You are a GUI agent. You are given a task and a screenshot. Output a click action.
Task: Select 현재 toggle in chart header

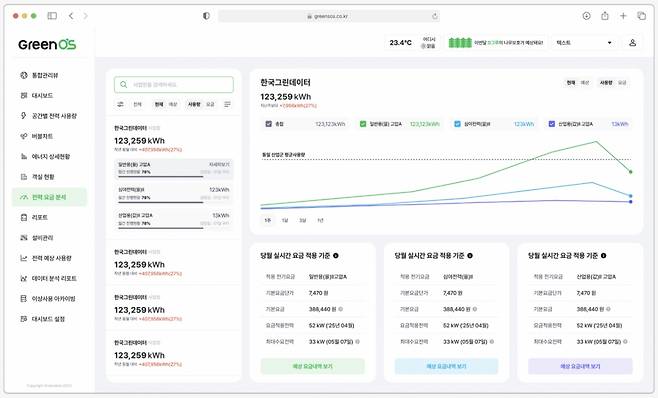571,83
